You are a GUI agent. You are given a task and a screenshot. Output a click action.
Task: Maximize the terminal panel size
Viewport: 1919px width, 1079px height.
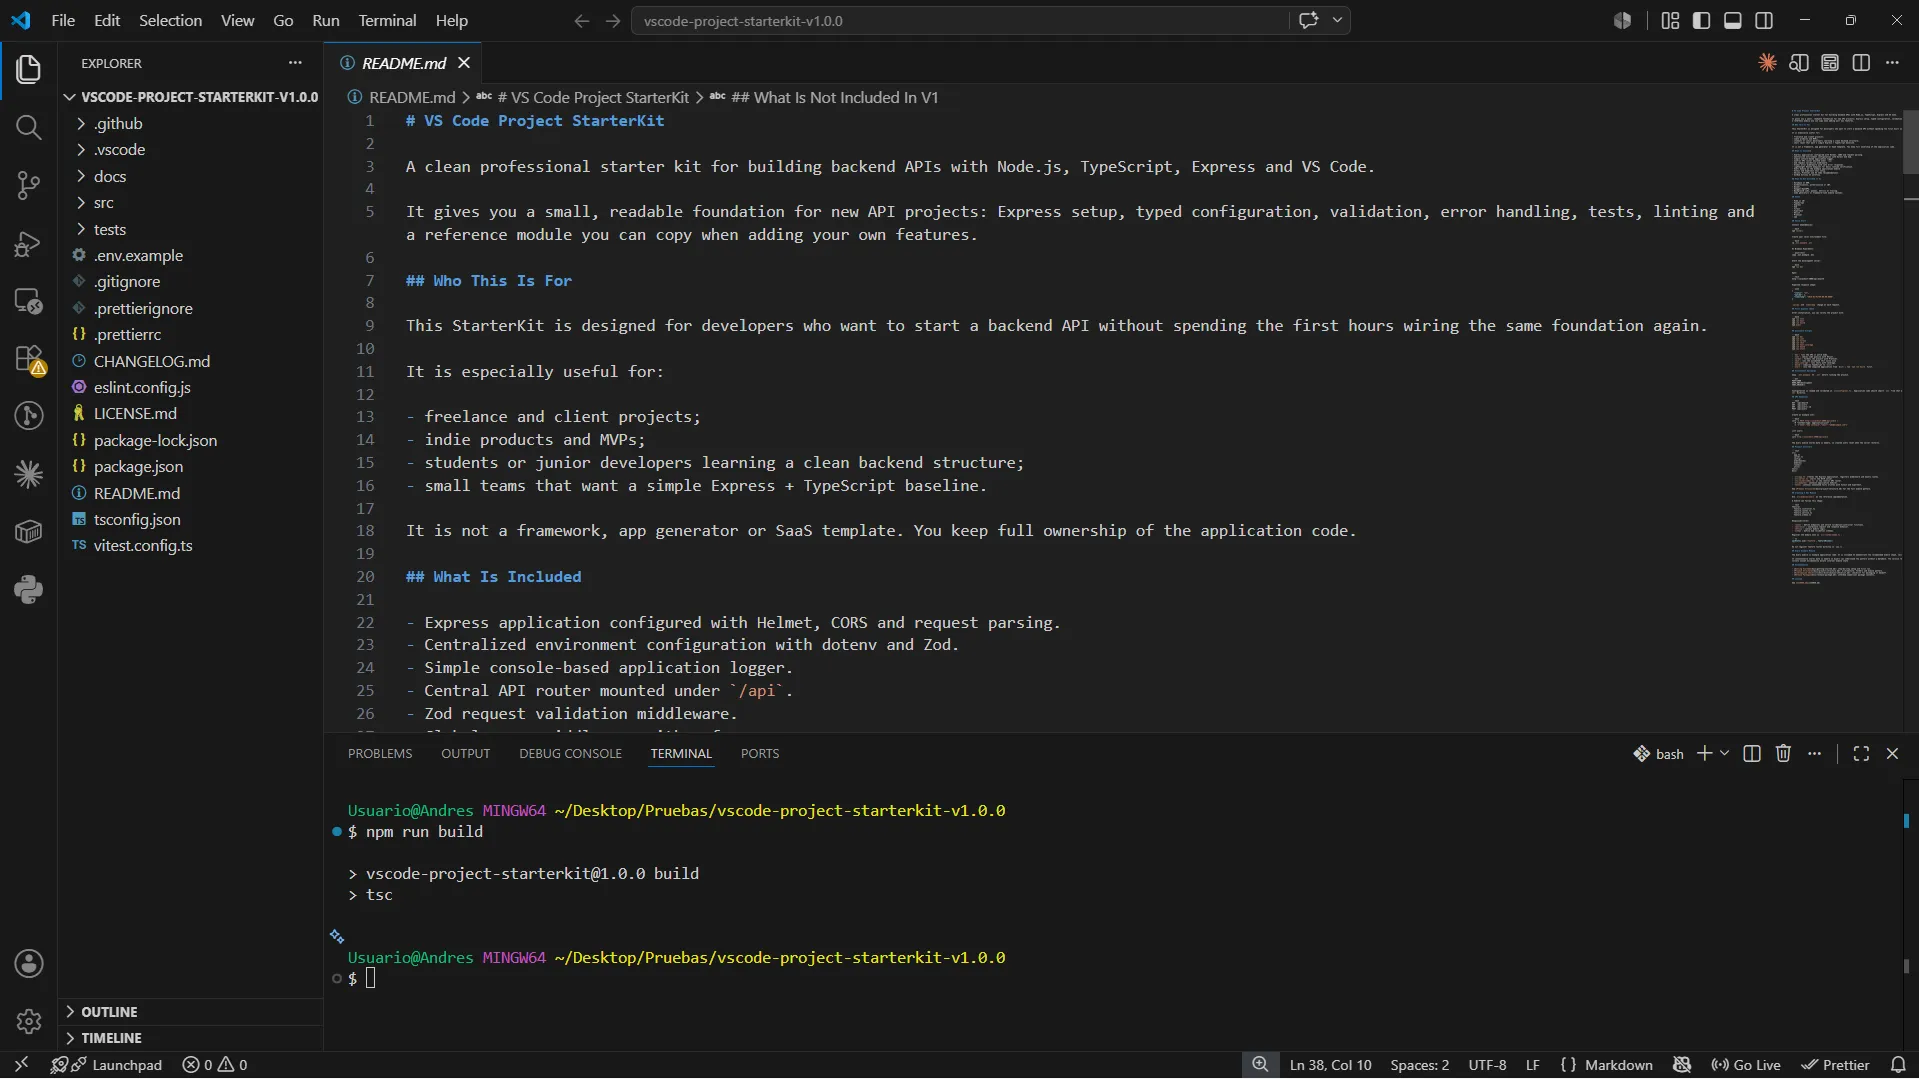click(x=1861, y=754)
